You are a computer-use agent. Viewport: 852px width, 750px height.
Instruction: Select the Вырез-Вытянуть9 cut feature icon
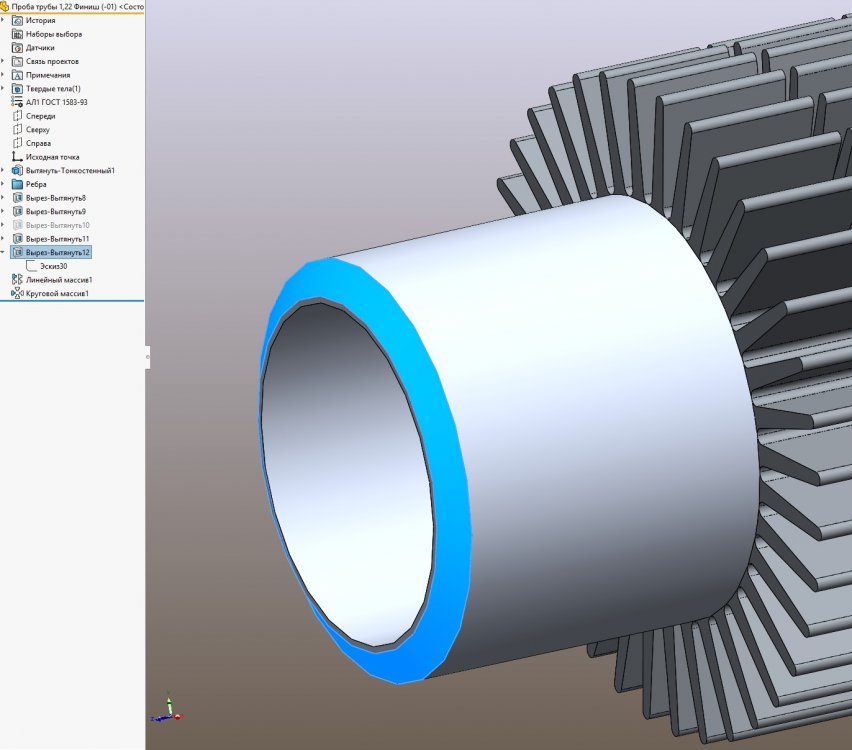pyautogui.click(x=17, y=211)
